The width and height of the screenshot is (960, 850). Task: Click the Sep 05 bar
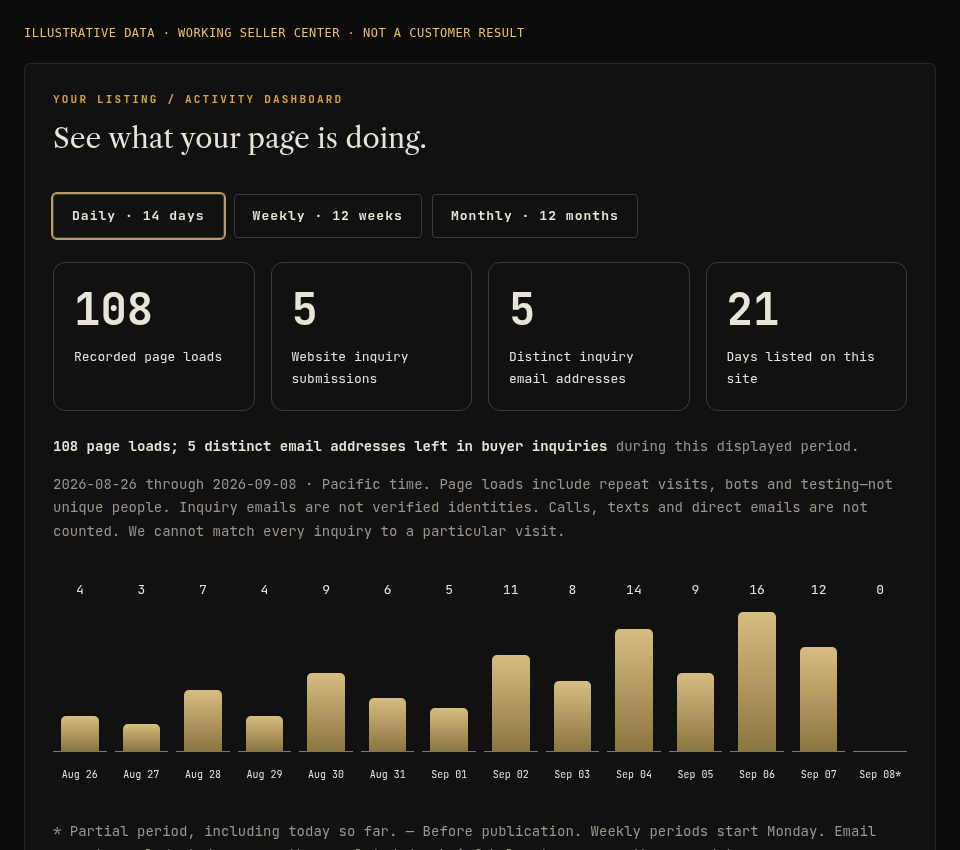696,712
